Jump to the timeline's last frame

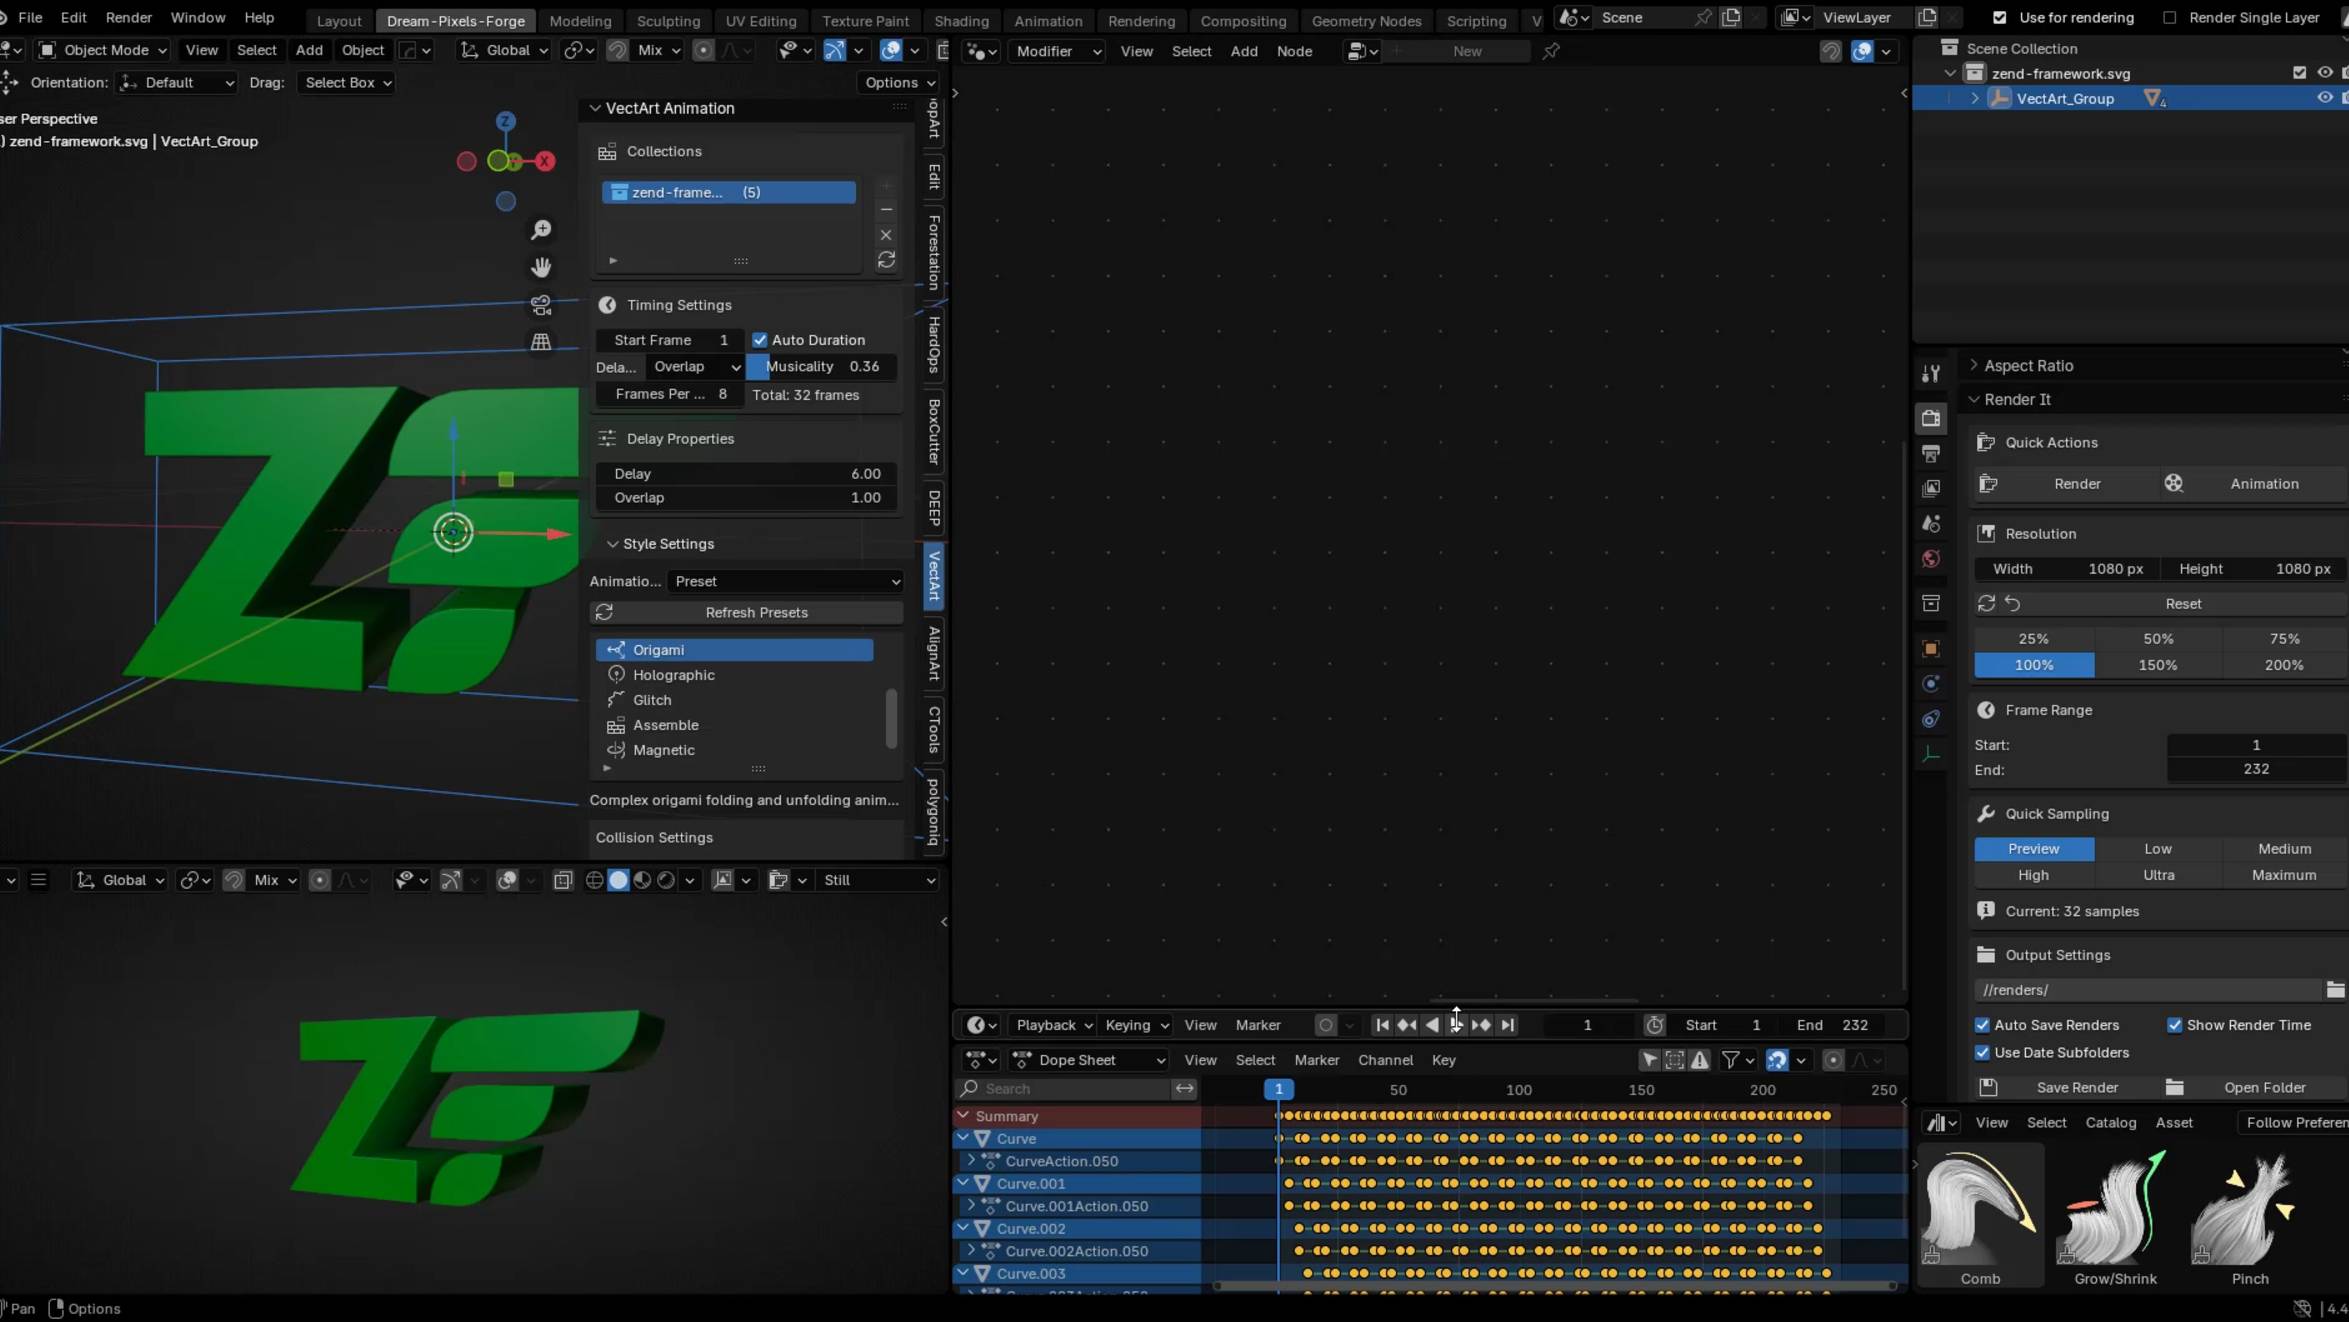(1507, 1024)
